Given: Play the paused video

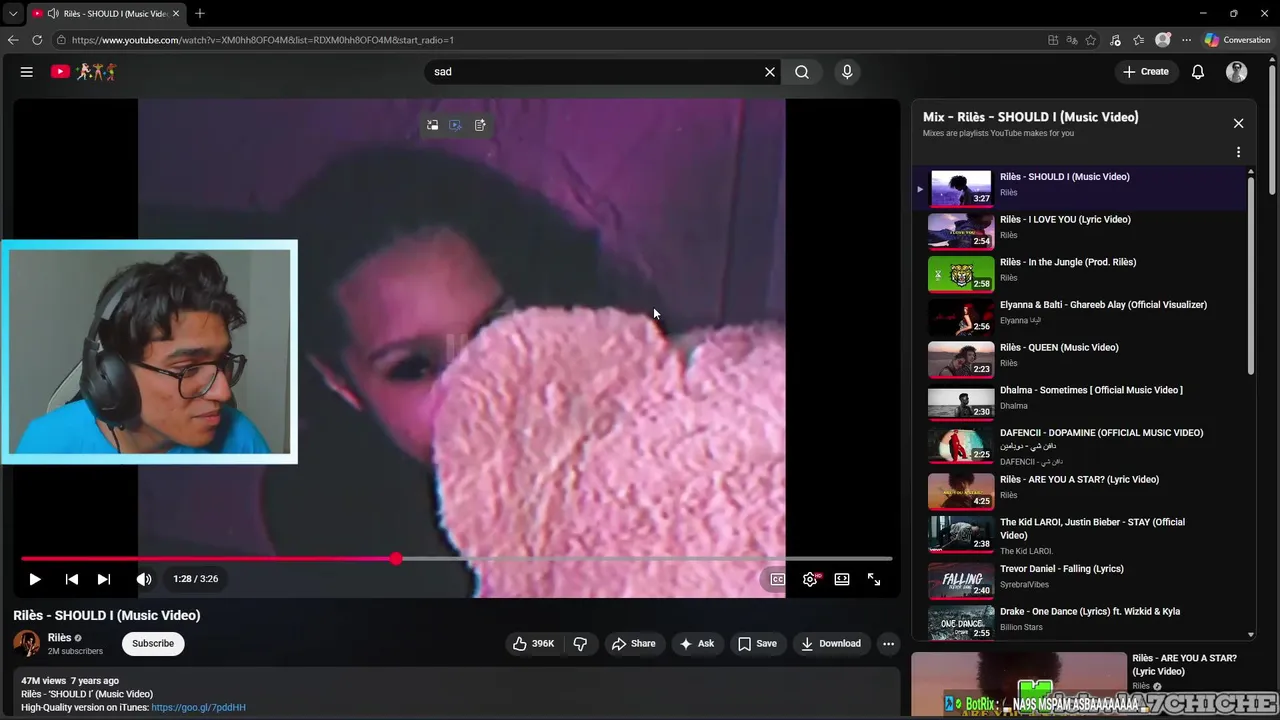Looking at the screenshot, I should click(x=35, y=579).
